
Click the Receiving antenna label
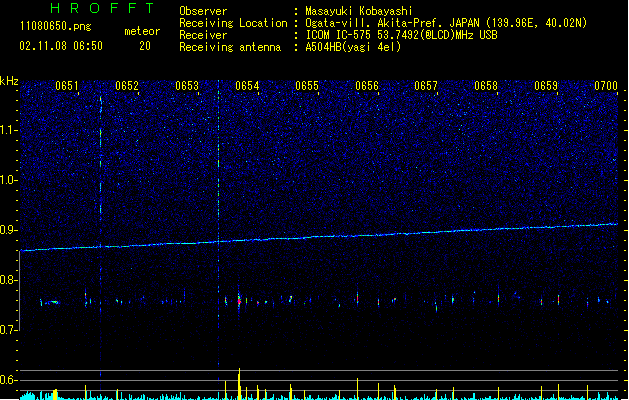click(230, 47)
